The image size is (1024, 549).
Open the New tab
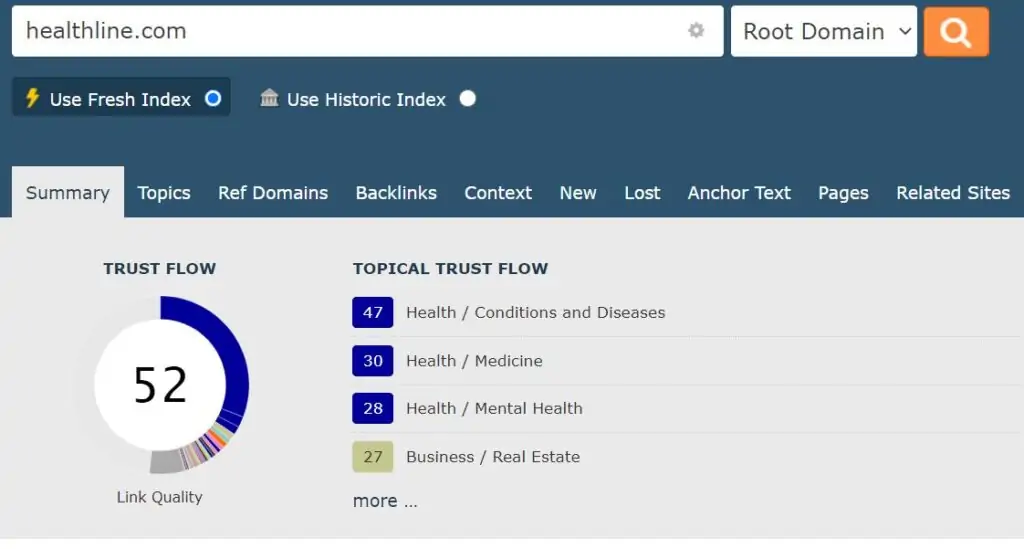click(578, 193)
